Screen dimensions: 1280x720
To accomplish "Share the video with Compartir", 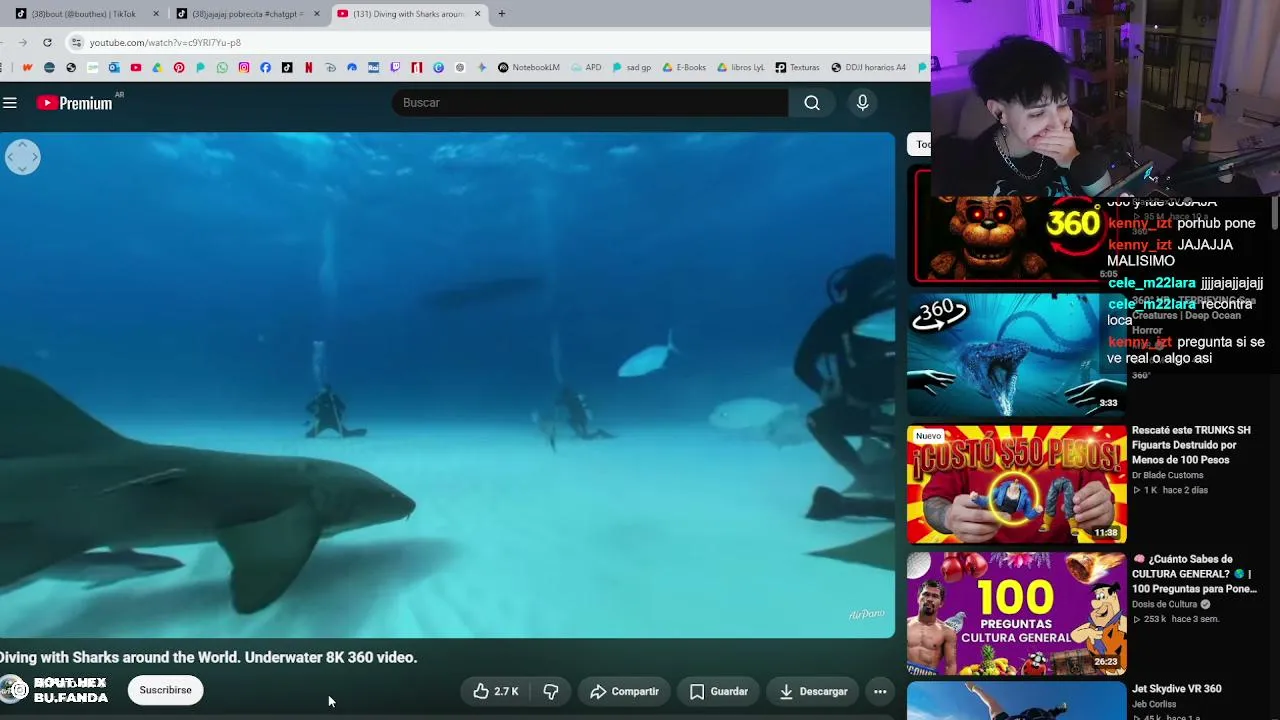I will click(x=624, y=691).
